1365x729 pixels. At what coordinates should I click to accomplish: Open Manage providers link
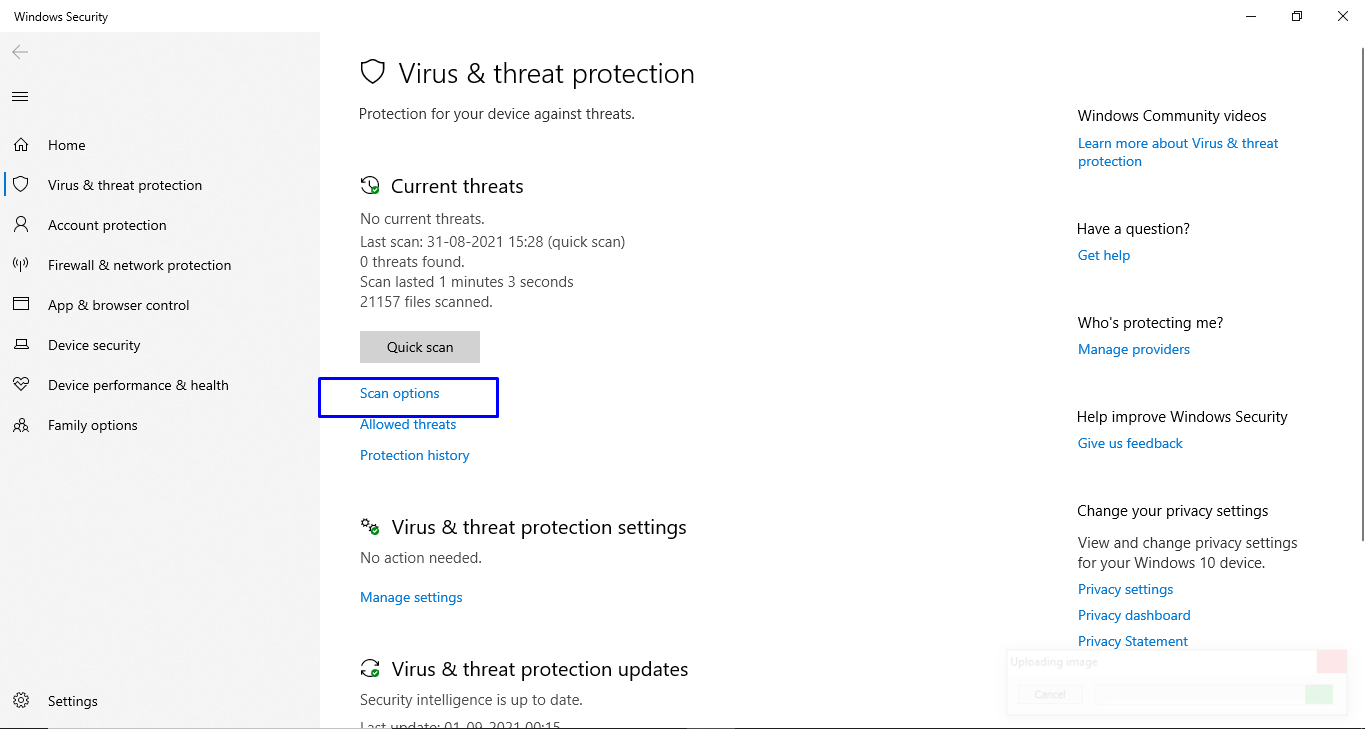point(1134,349)
